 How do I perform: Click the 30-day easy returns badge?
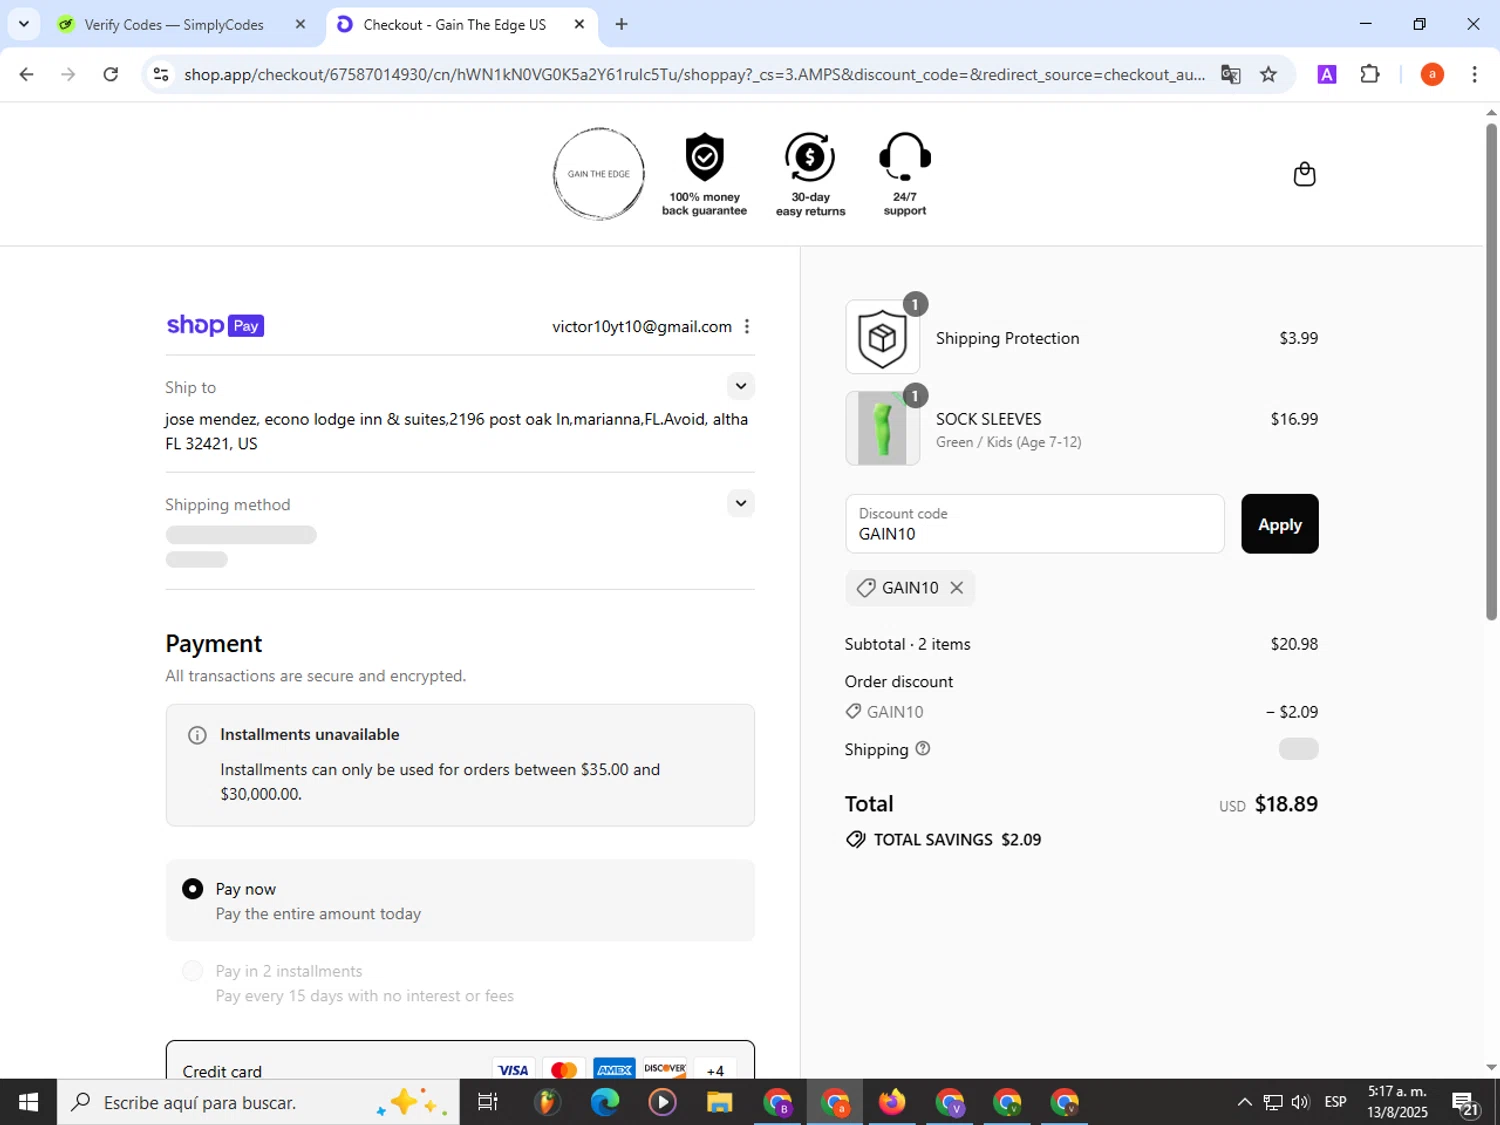click(x=810, y=174)
